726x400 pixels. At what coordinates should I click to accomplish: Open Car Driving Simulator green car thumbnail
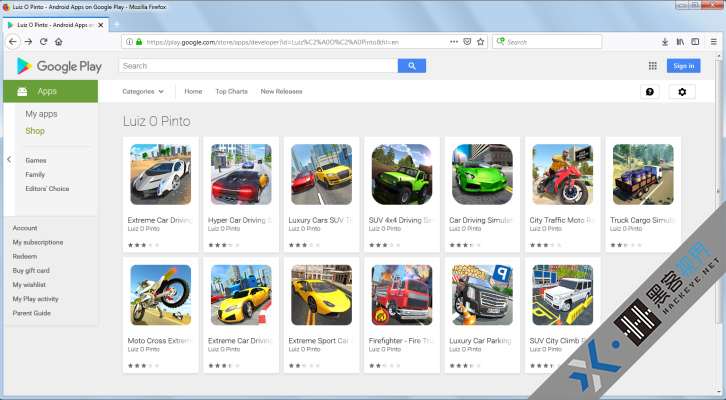[482, 174]
